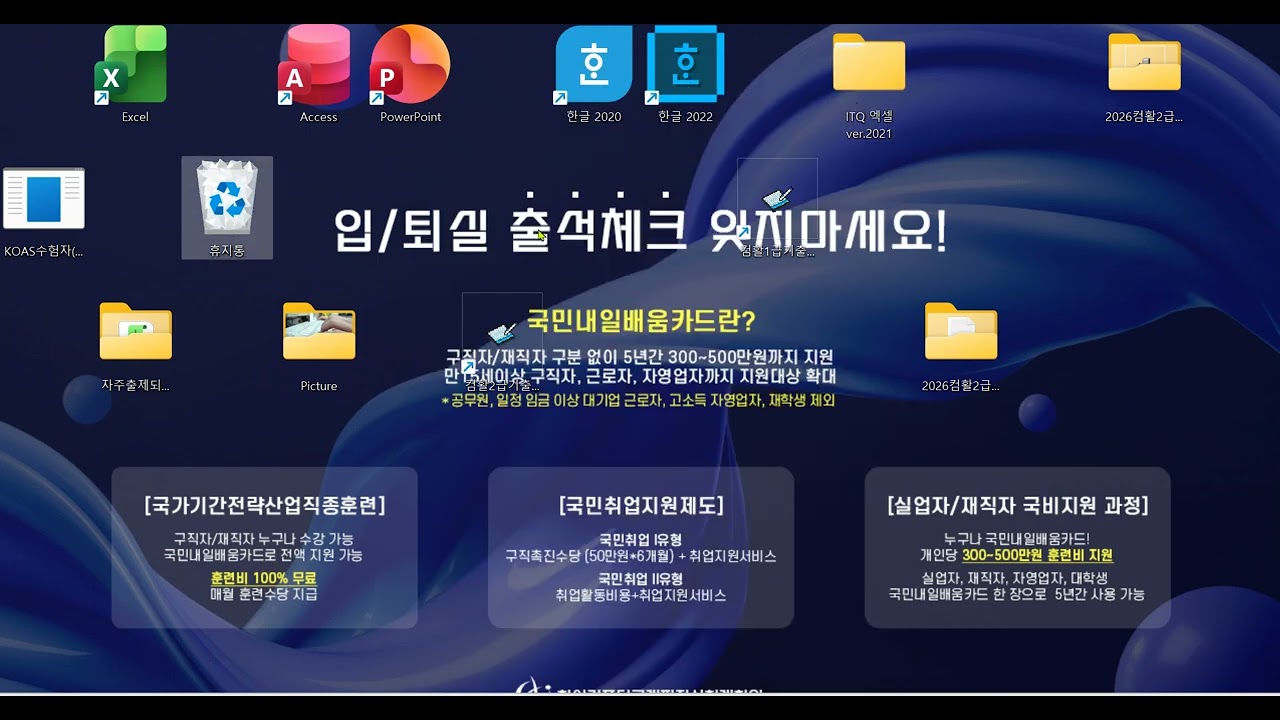Select the Access desktop shortcut
This screenshot has width=1280, height=720.
pos(314,66)
